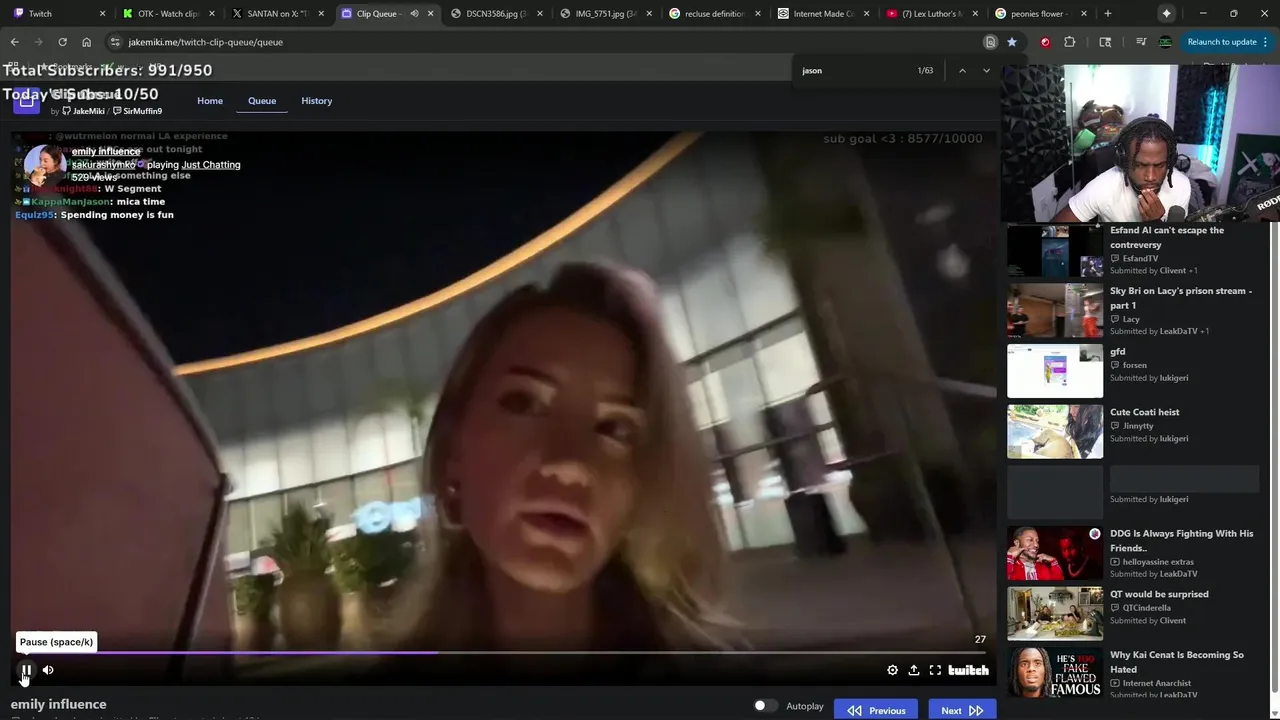Screen dimensions: 1280x720
Task: Select the QT would be surprised clip
Action: (1055, 614)
